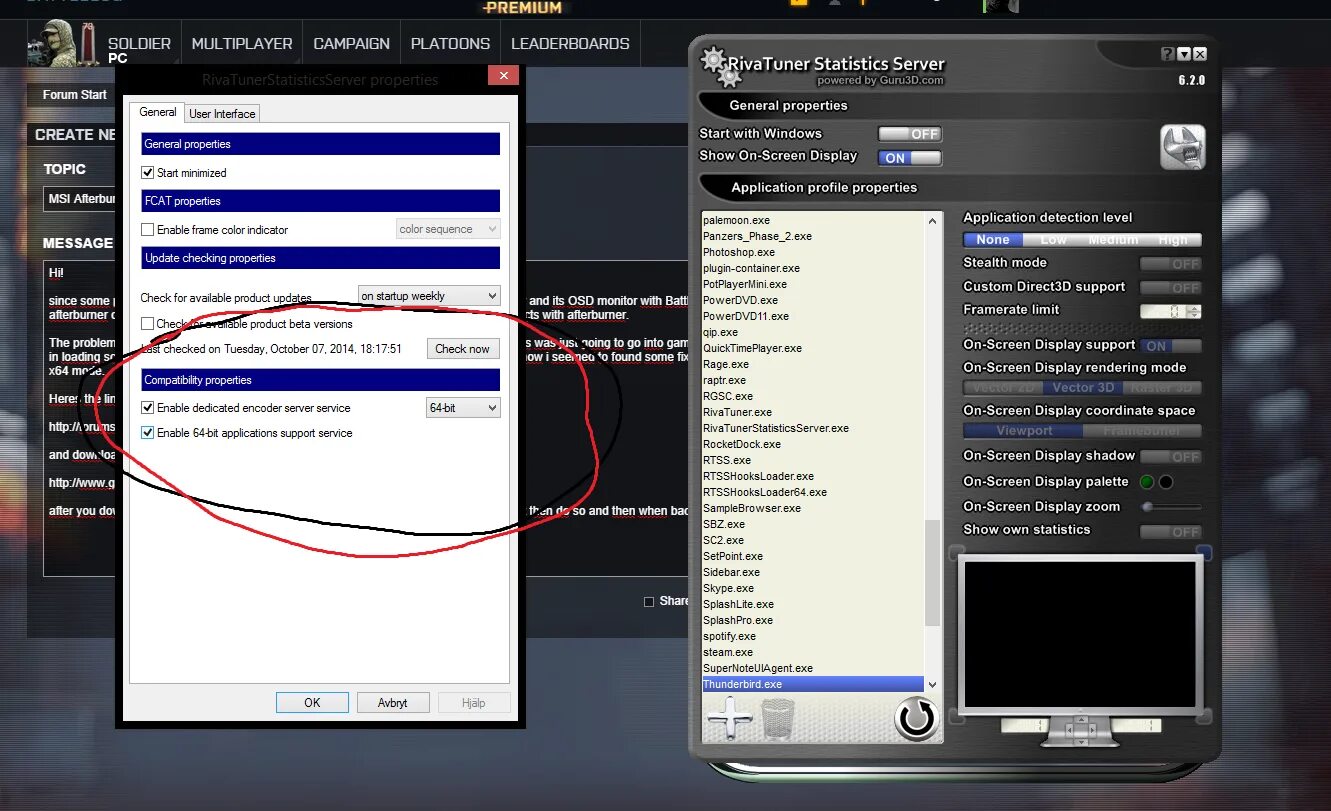This screenshot has height=811, width=1331.
Task: Tick the Share checkbox in Battlelog forum
Action: [649, 602]
